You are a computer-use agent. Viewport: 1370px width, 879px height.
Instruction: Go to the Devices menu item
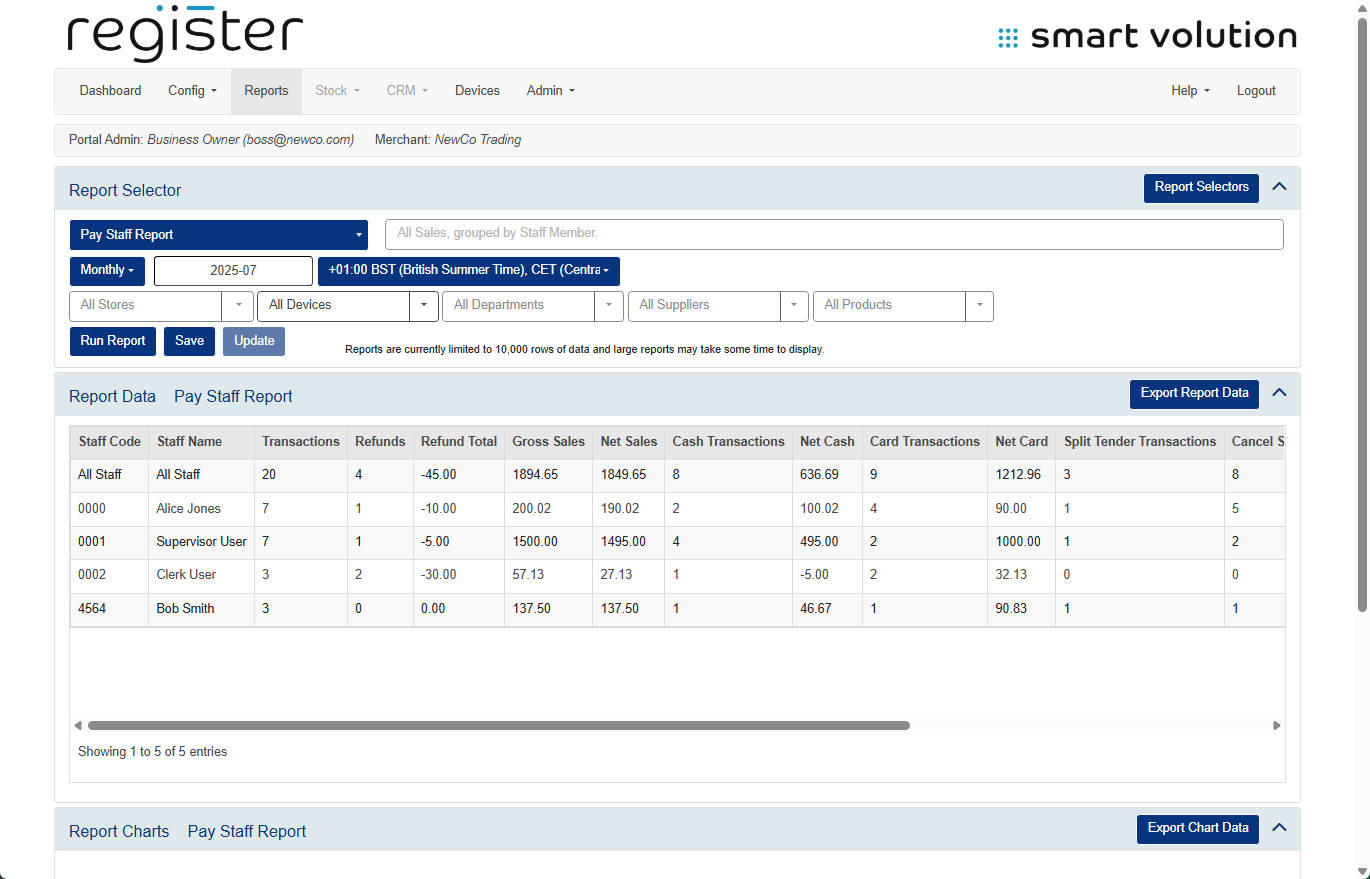point(477,91)
